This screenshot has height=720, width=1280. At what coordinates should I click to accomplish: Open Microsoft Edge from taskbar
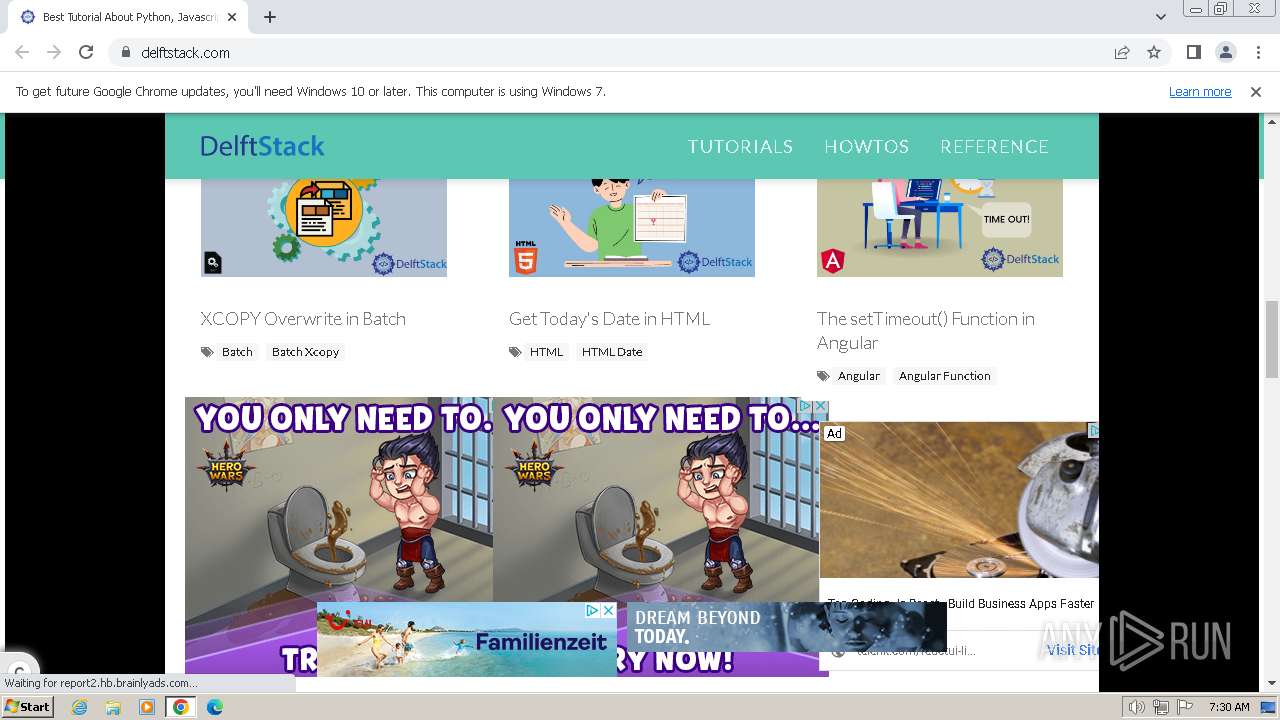coord(215,707)
